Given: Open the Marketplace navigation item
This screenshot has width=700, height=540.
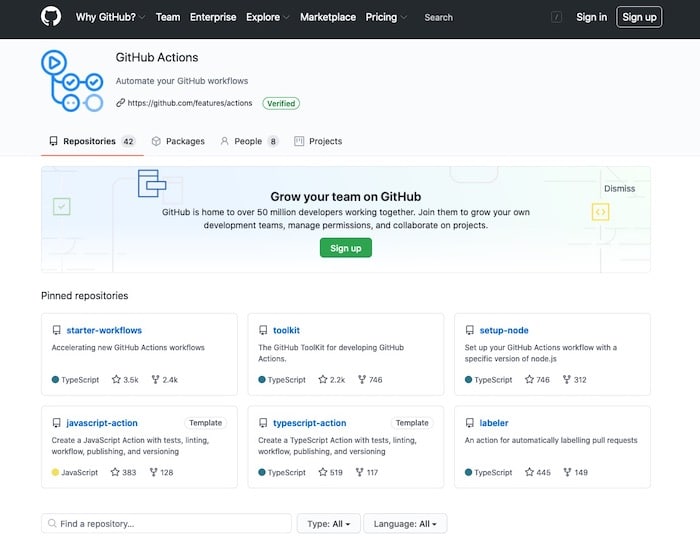Looking at the screenshot, I should (x=328, y=17).
